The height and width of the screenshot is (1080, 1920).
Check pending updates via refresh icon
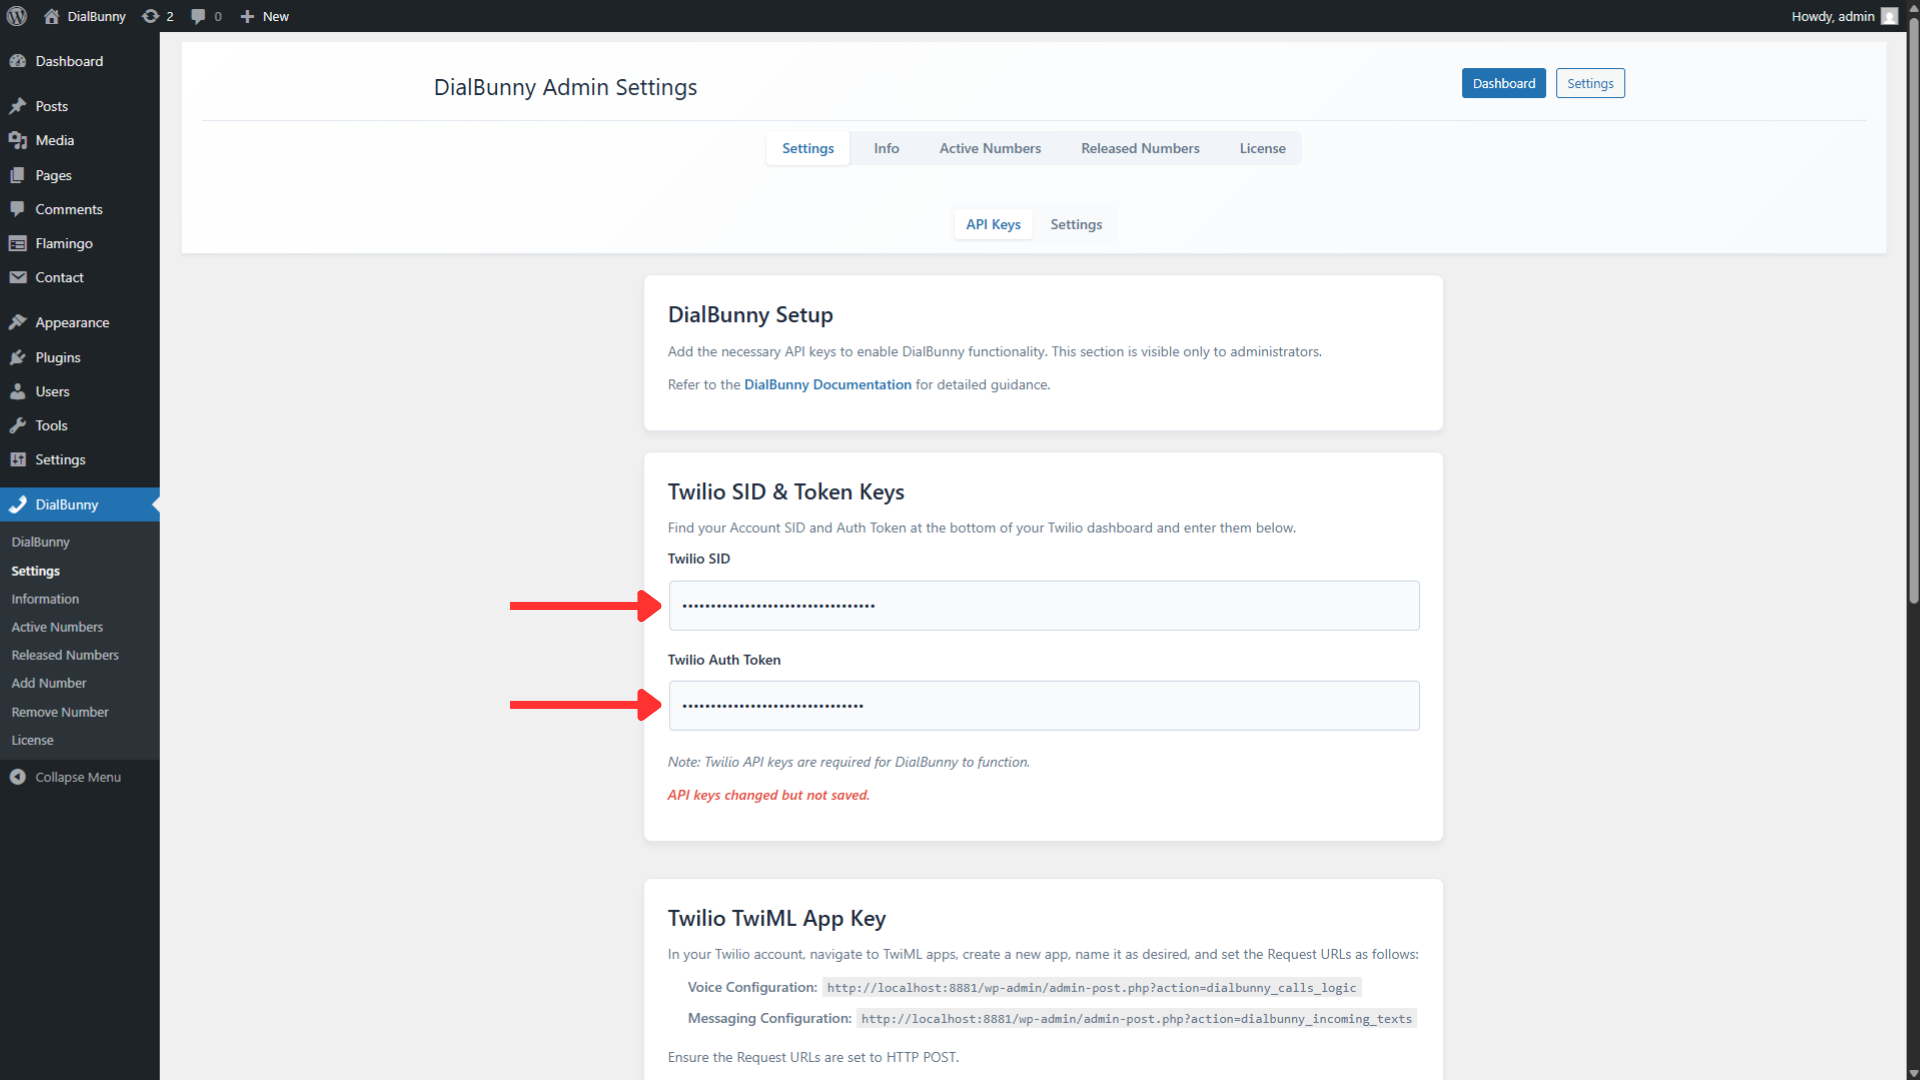[x=150, y=16]
